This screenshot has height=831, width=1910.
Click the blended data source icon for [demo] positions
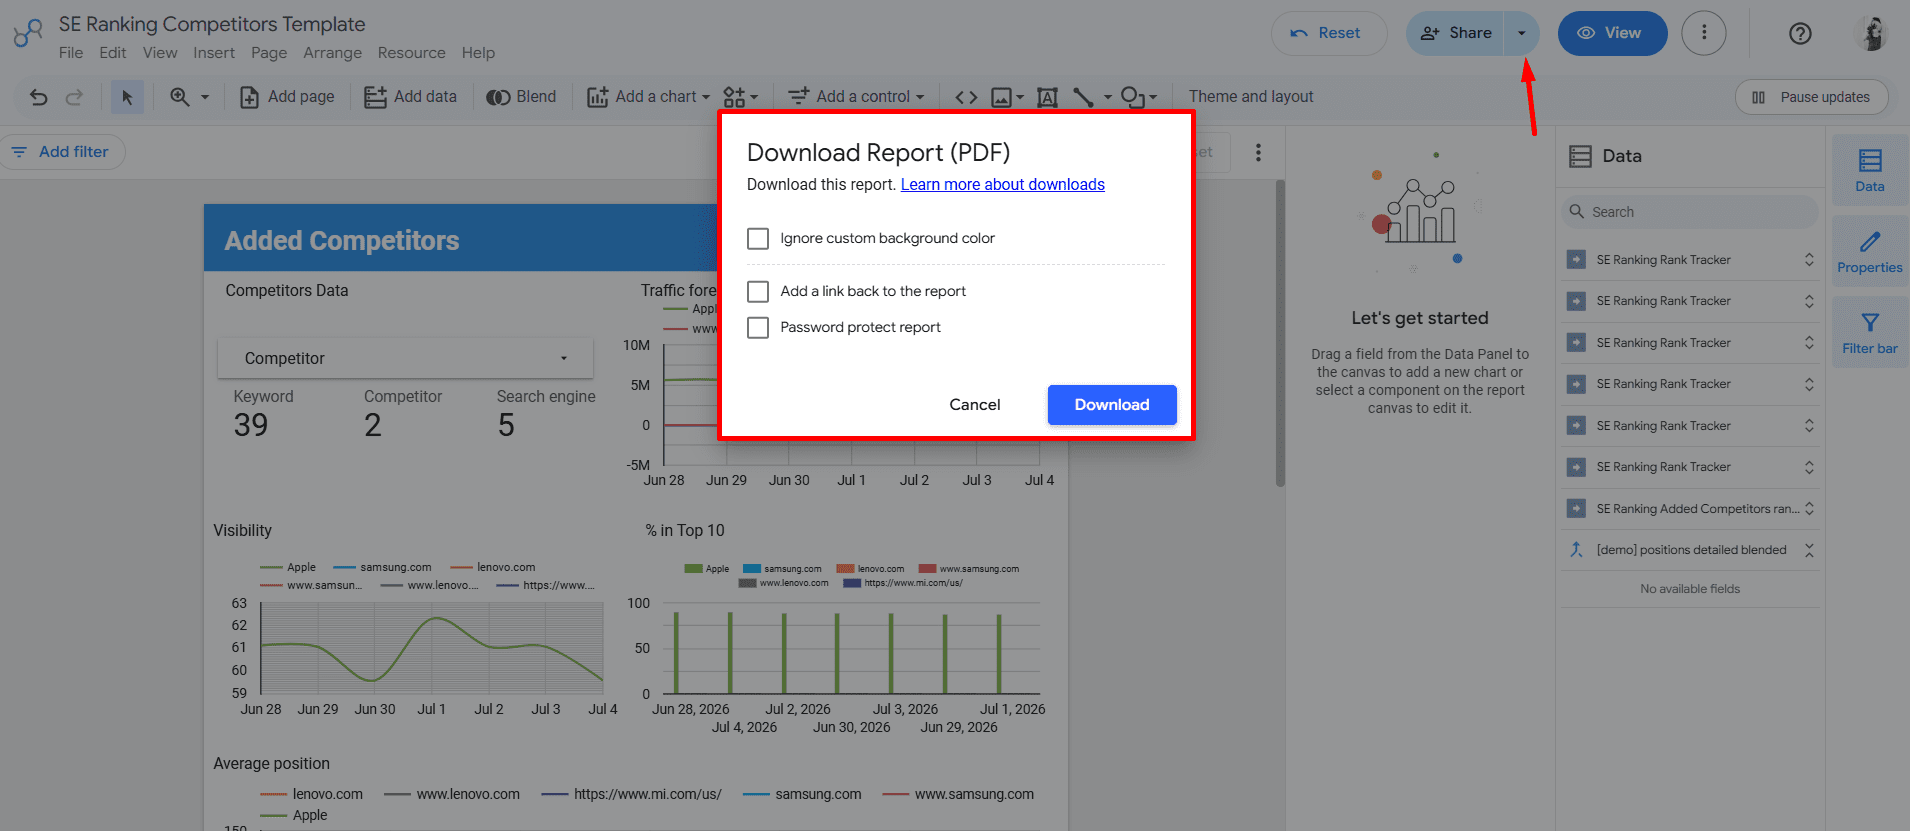click(x=1576, y=550)
